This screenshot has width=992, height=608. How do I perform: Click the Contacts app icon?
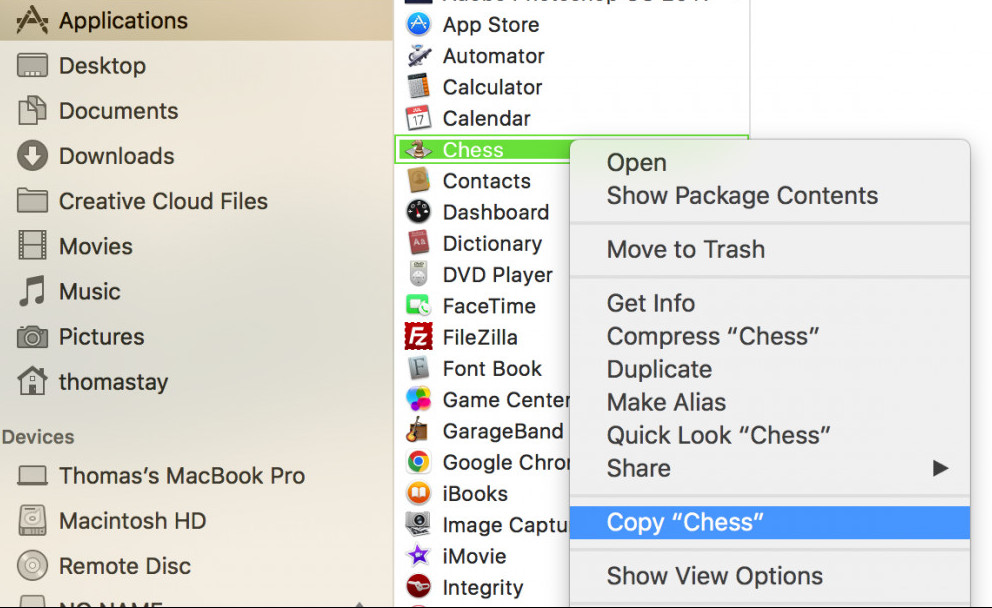418,180
